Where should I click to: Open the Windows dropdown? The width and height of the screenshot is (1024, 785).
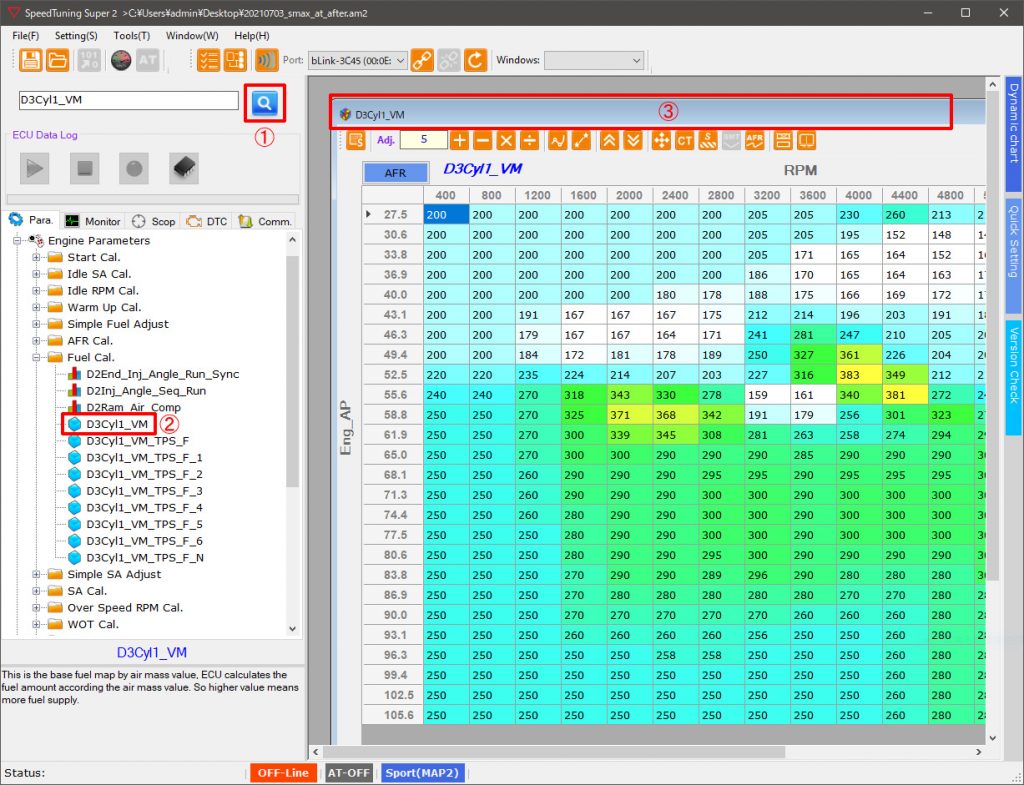click(x=594, y=60)
